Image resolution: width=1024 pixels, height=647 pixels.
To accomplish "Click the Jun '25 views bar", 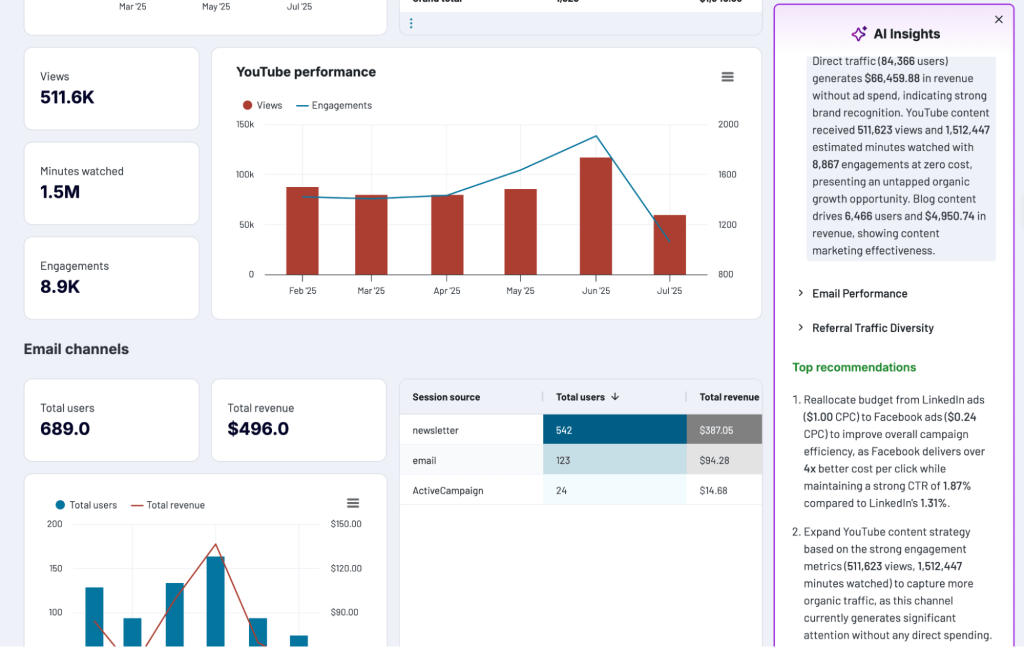I will click(596, 216).
